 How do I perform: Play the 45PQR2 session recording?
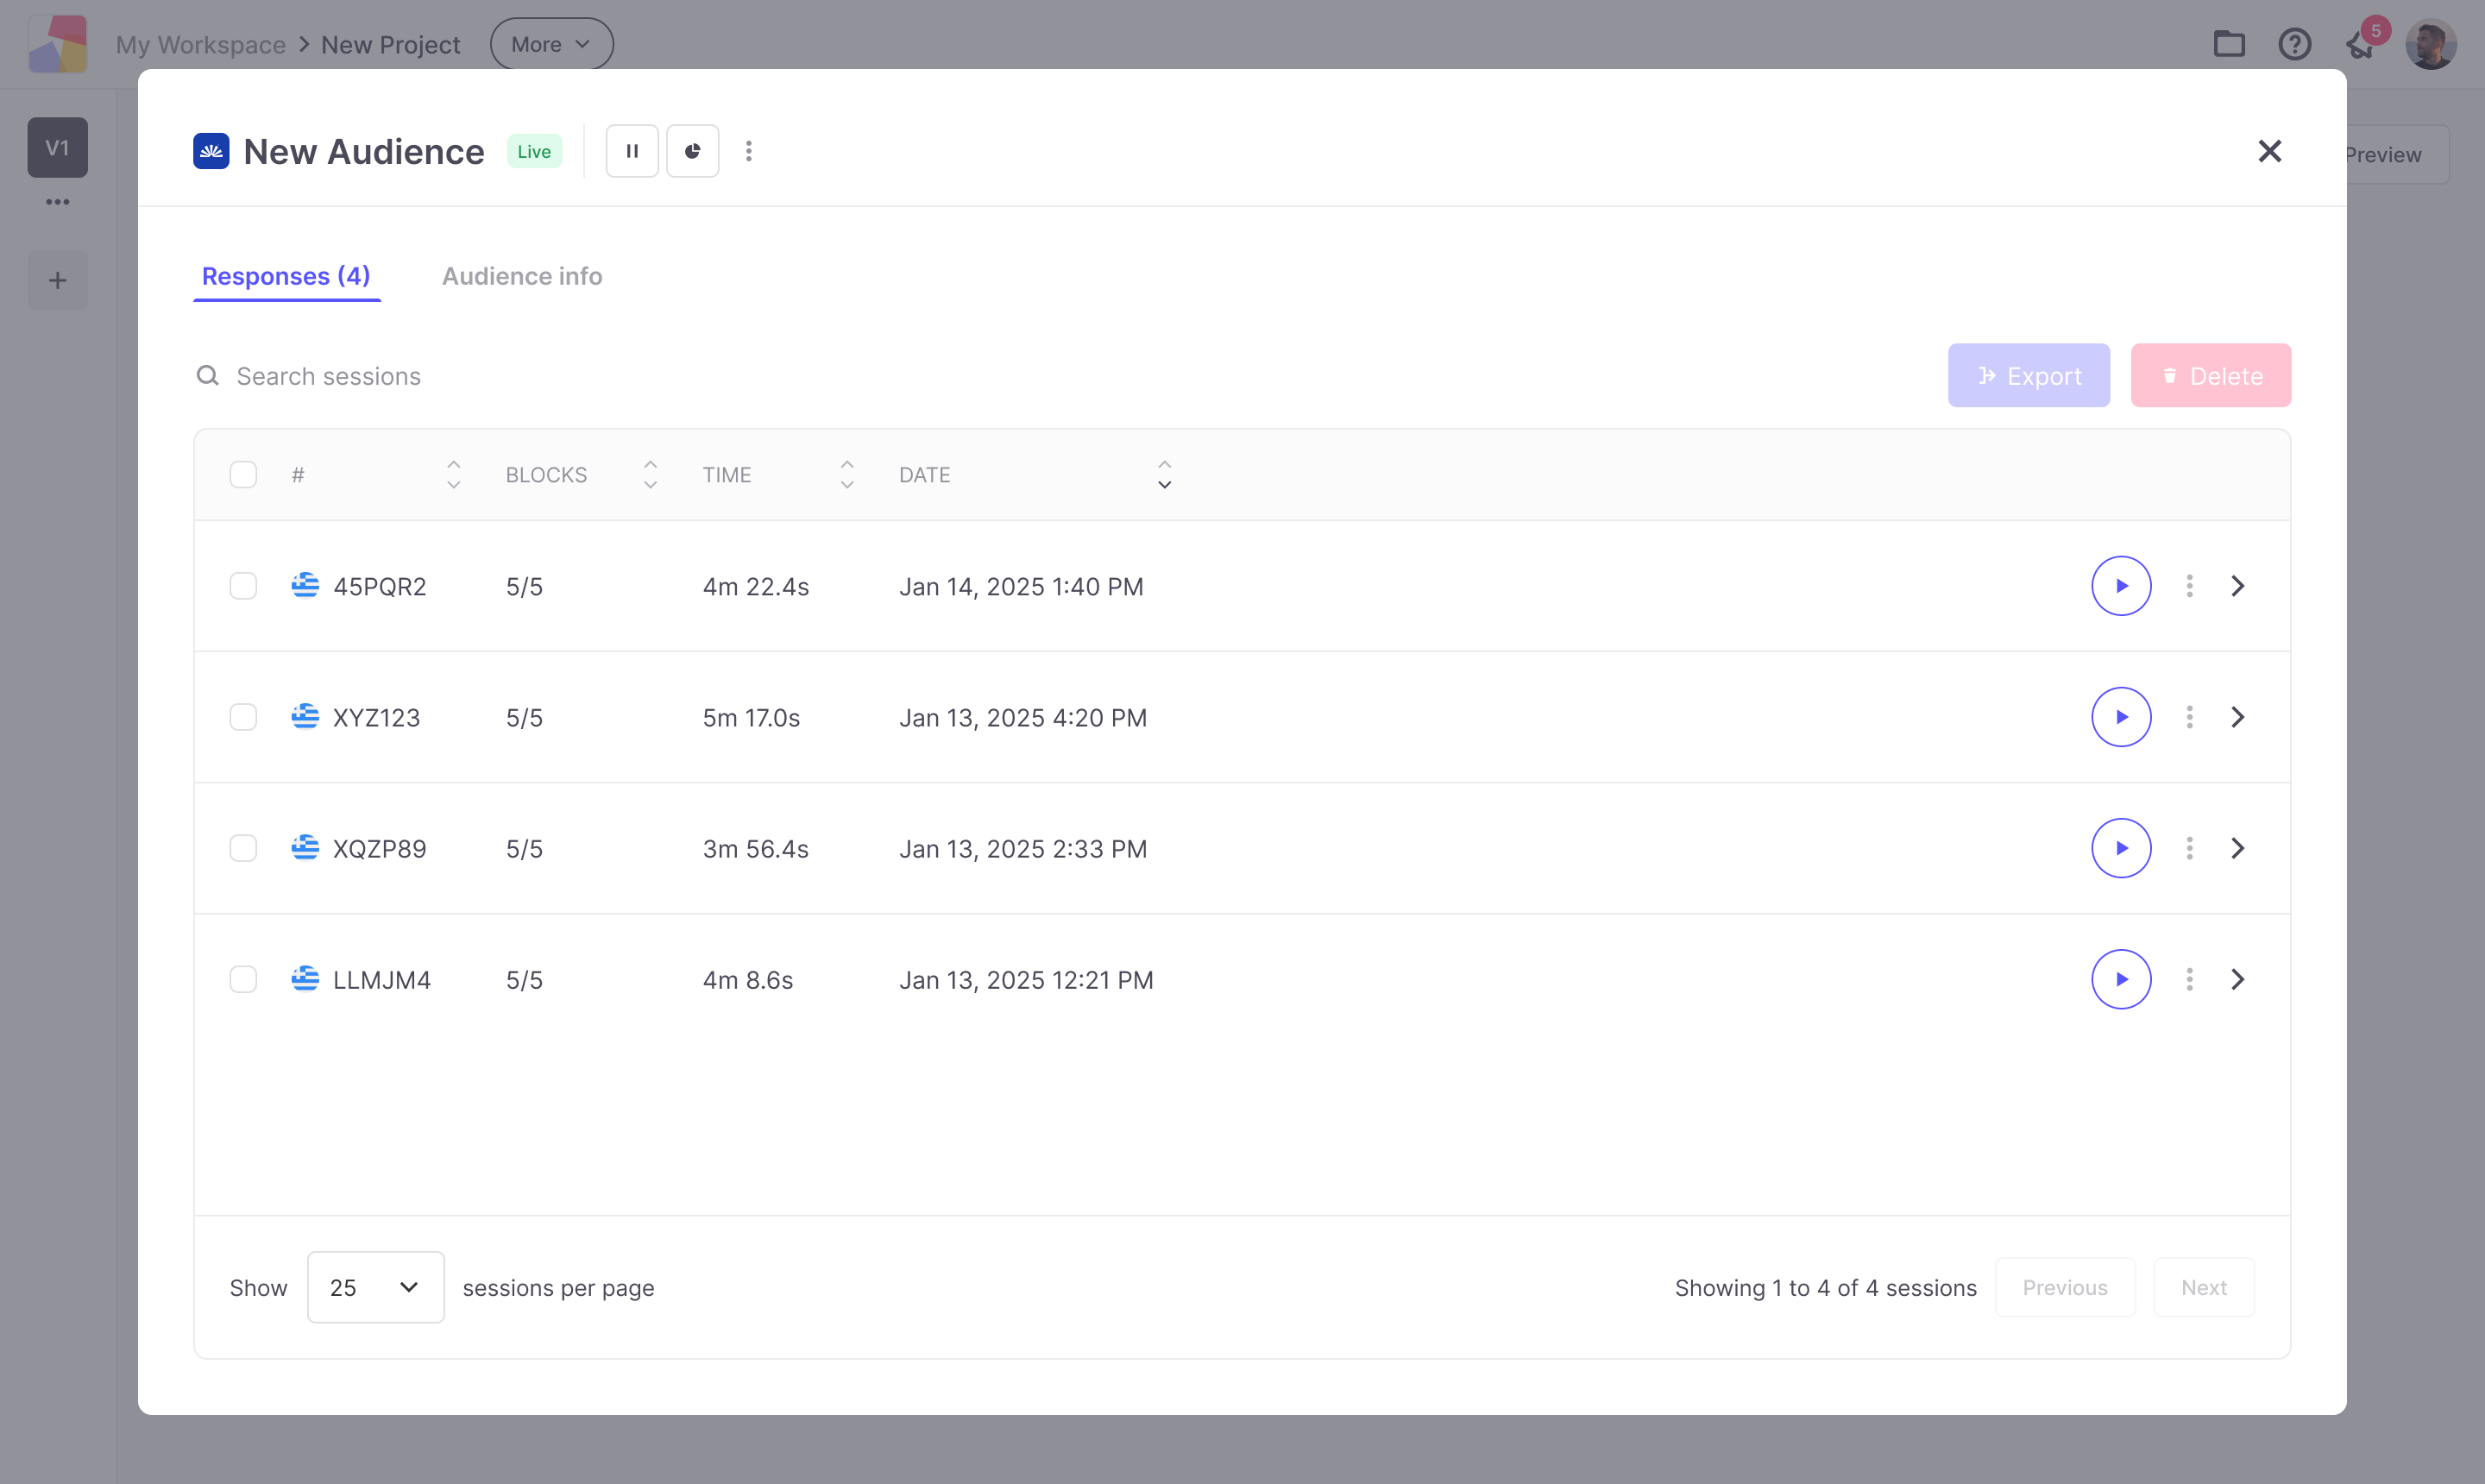pos(2121,586)
